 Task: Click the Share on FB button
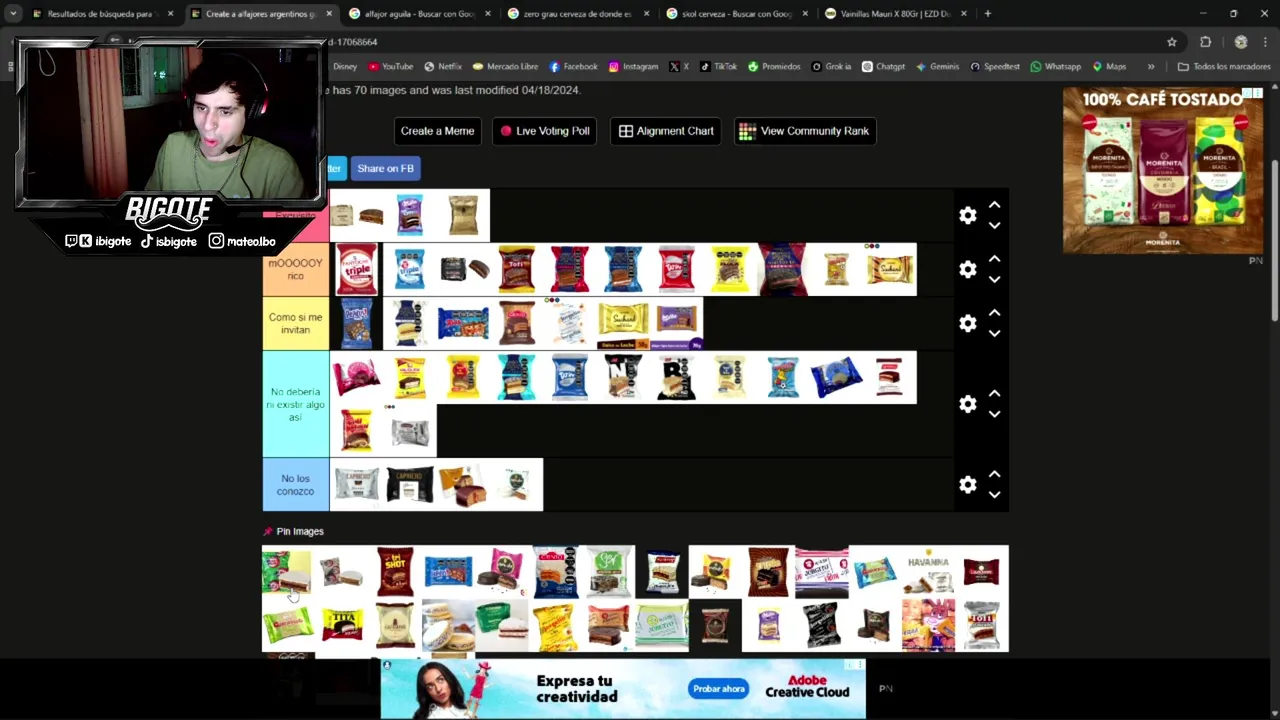coord(385,168)
